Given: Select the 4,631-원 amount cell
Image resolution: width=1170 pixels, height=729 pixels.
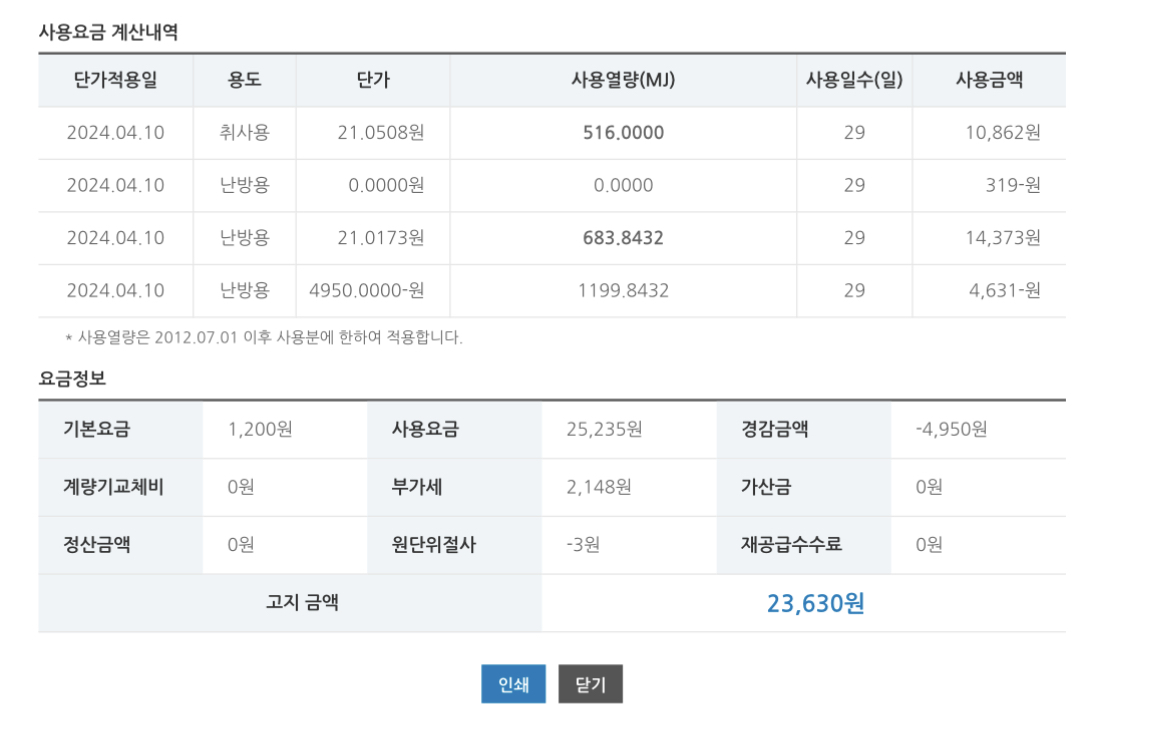Looking at the screenshot, I should [x=1004, y=291].
